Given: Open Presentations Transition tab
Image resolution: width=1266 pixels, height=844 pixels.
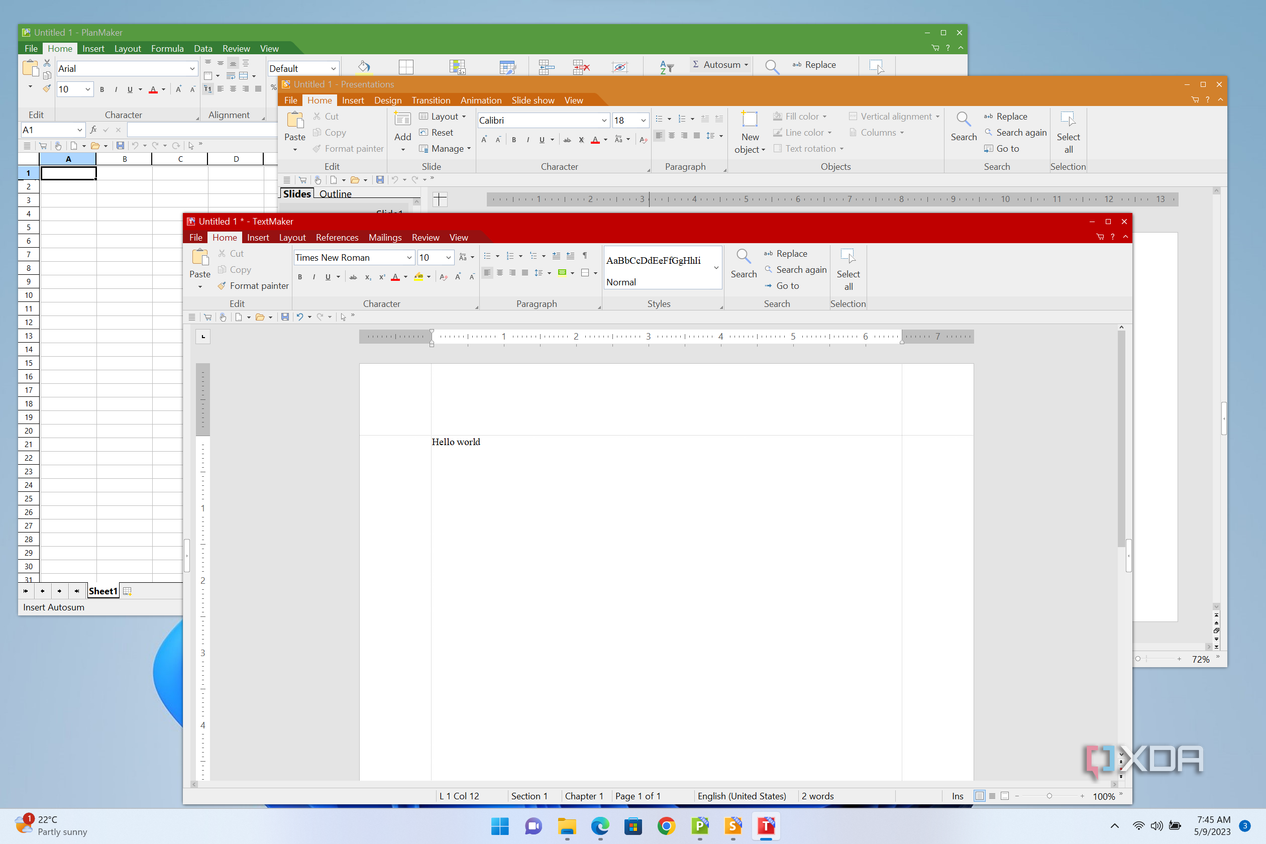Looking at the screenshot, I should pos(431,101).
